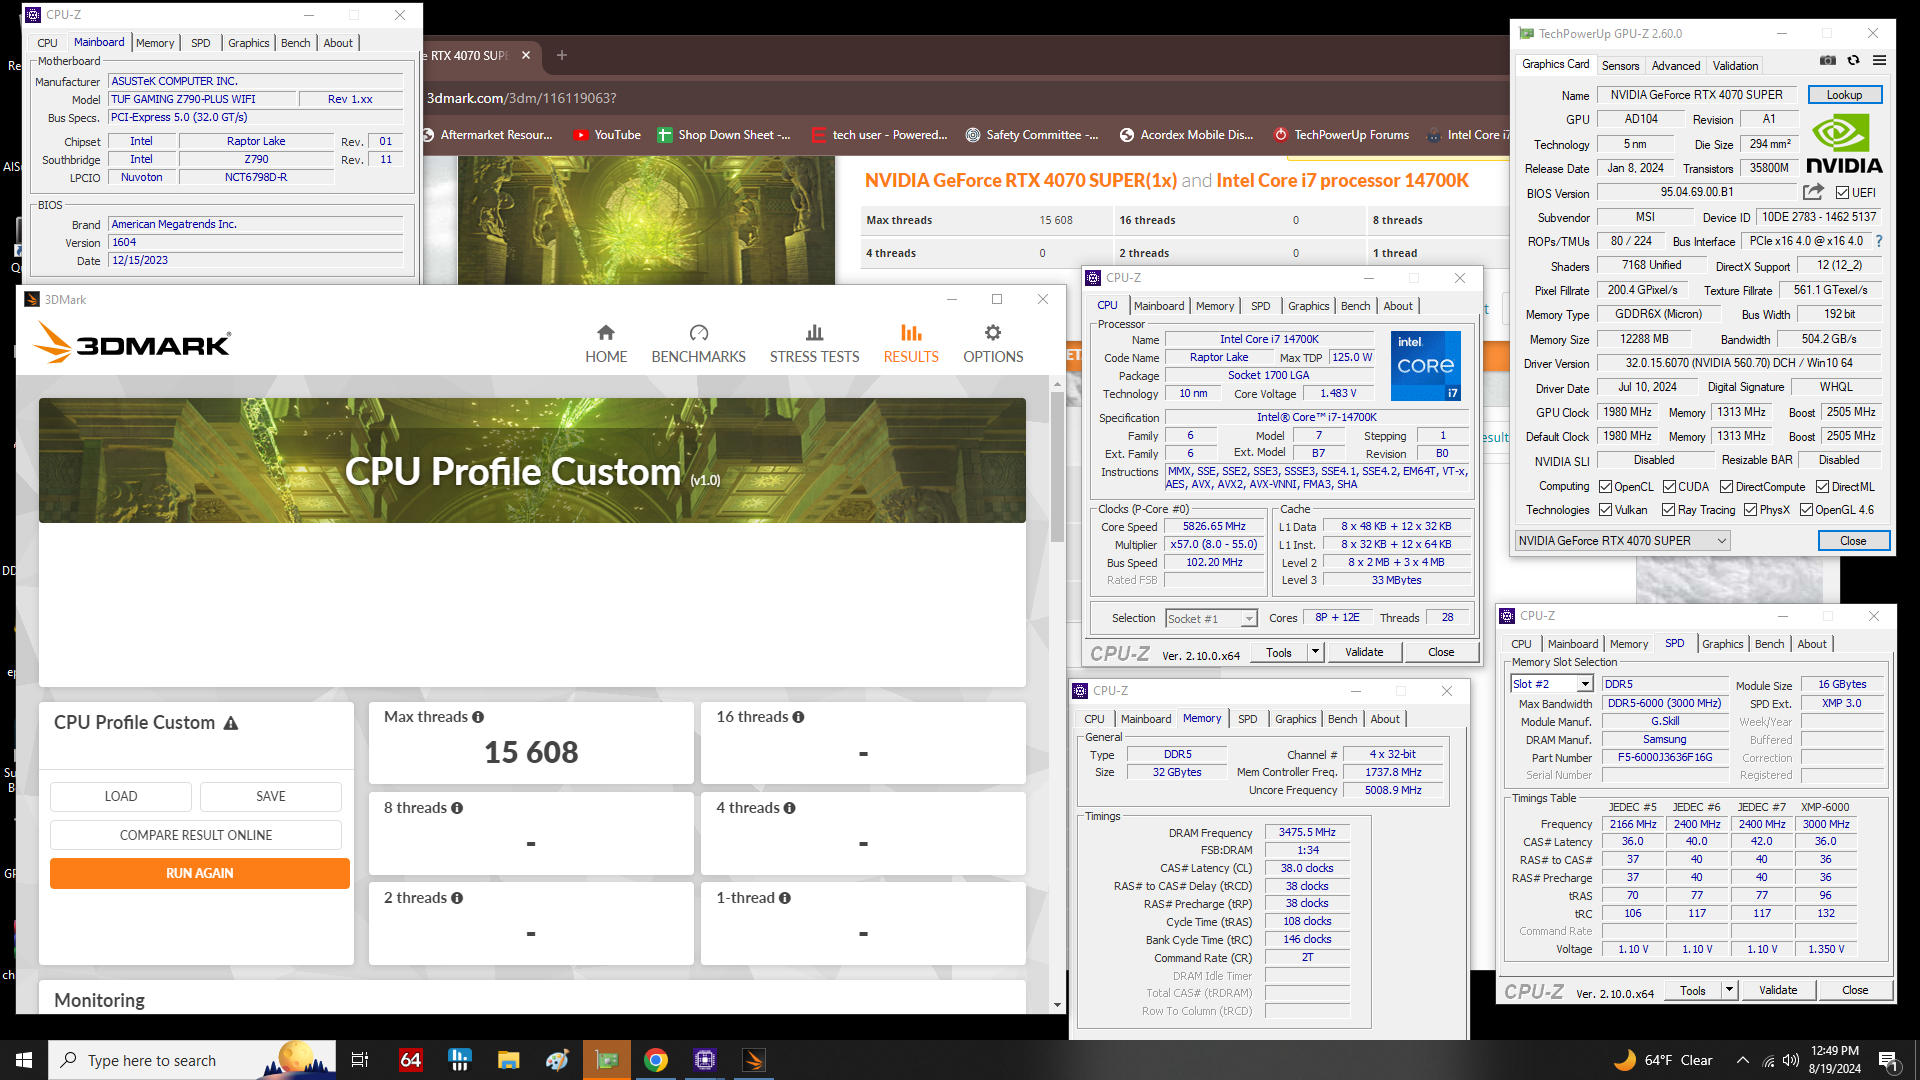The image size is (1920, 1080).
Task: Open the Validation tab in GPU-Z
Action: click(1735, 66)
